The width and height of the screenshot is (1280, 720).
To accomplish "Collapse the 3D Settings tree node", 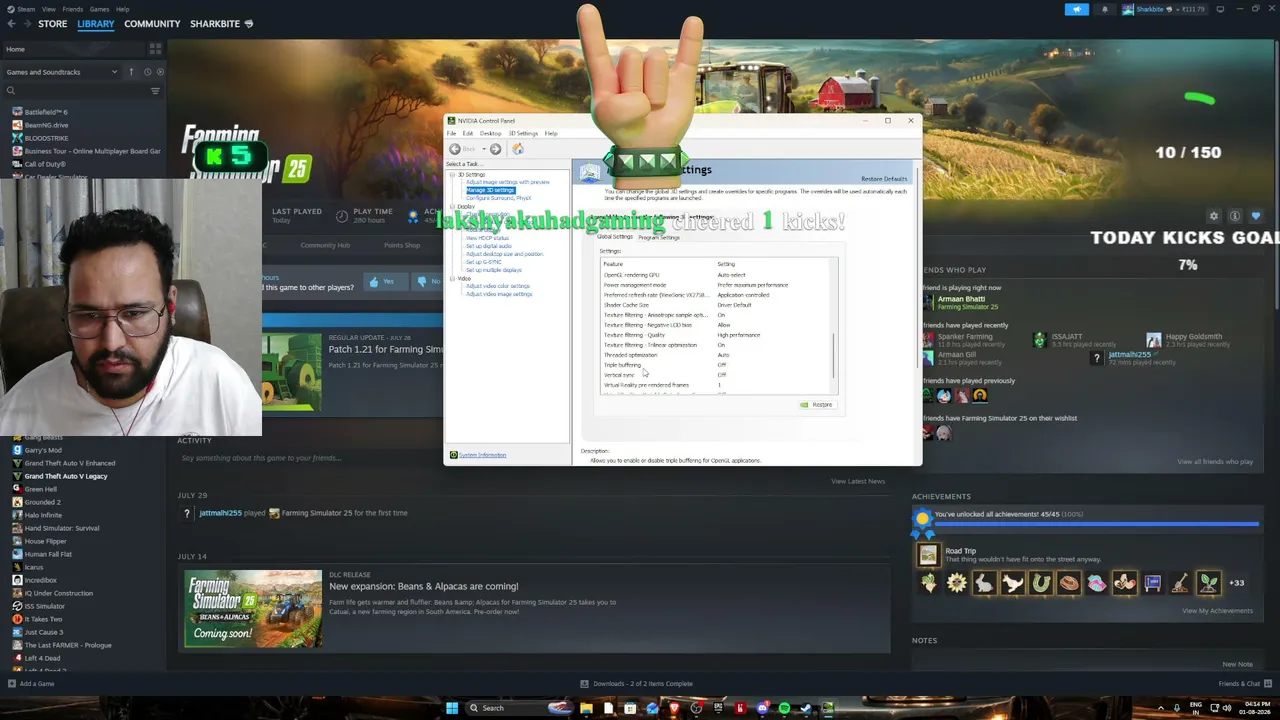I will pyautogui.click(x=452, y=175).
